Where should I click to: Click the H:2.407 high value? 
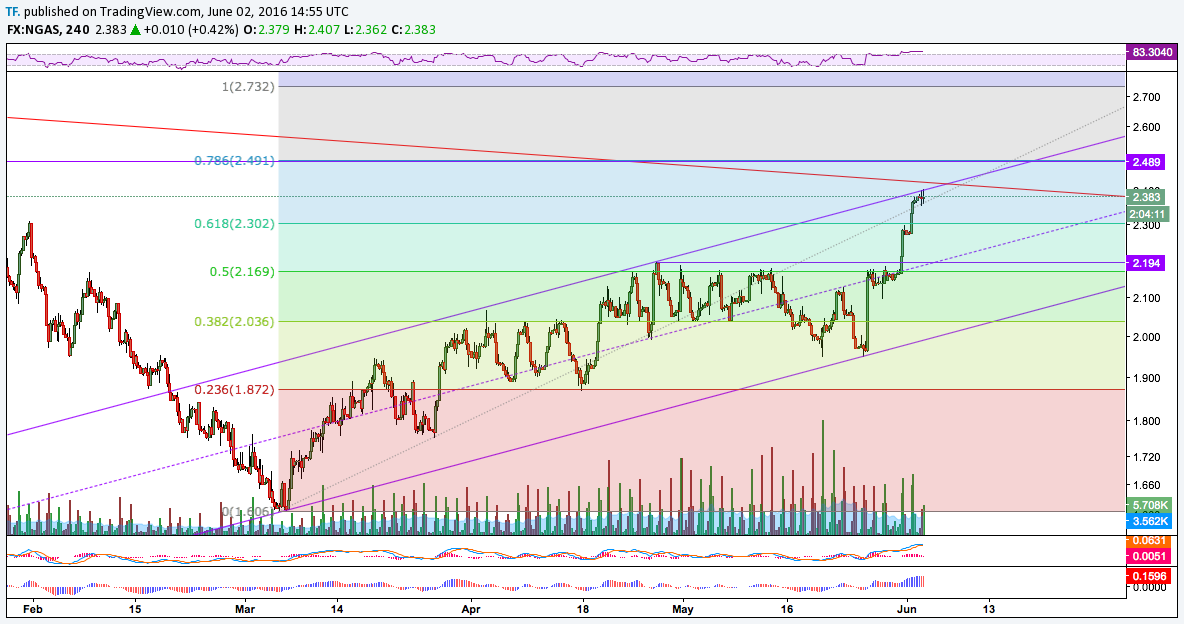click(x=316, y=30)
